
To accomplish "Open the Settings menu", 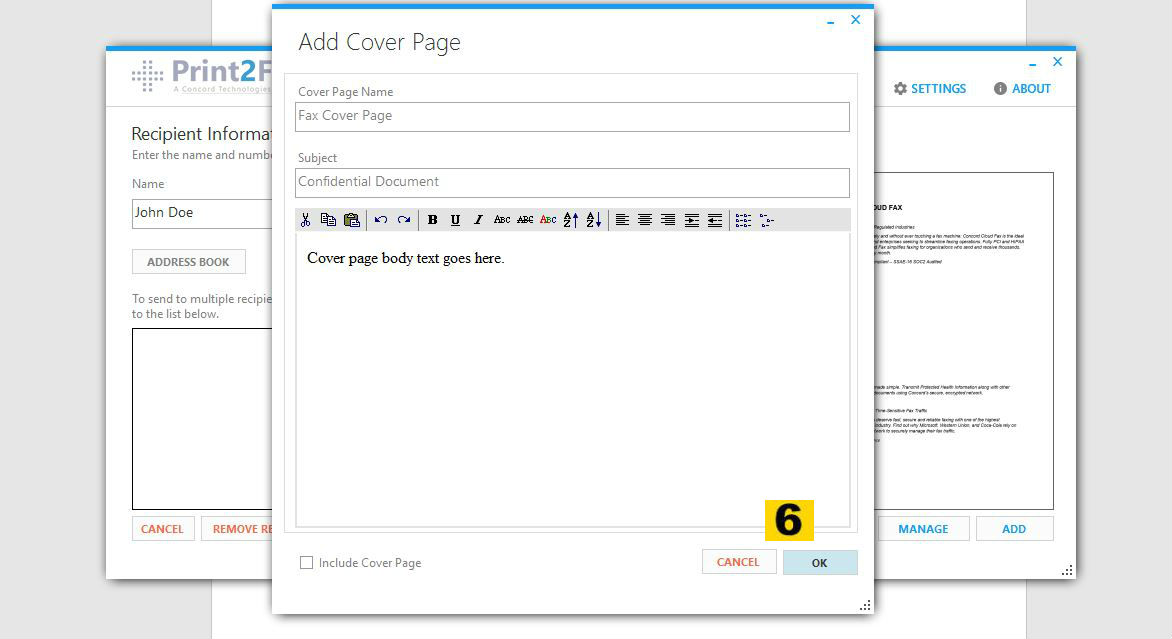I will point(930,89).
